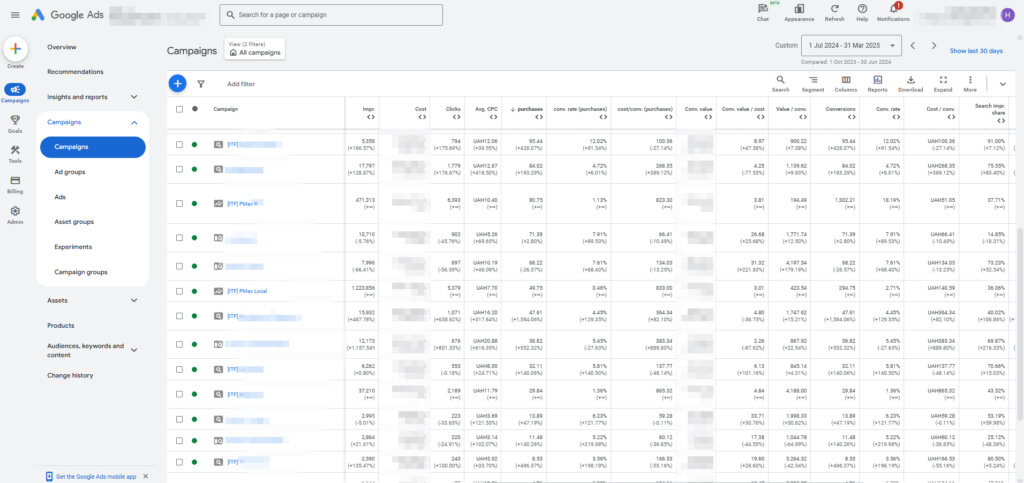Expand the Assets menu section
1024x483 pixels.
[x=134, y=300]
